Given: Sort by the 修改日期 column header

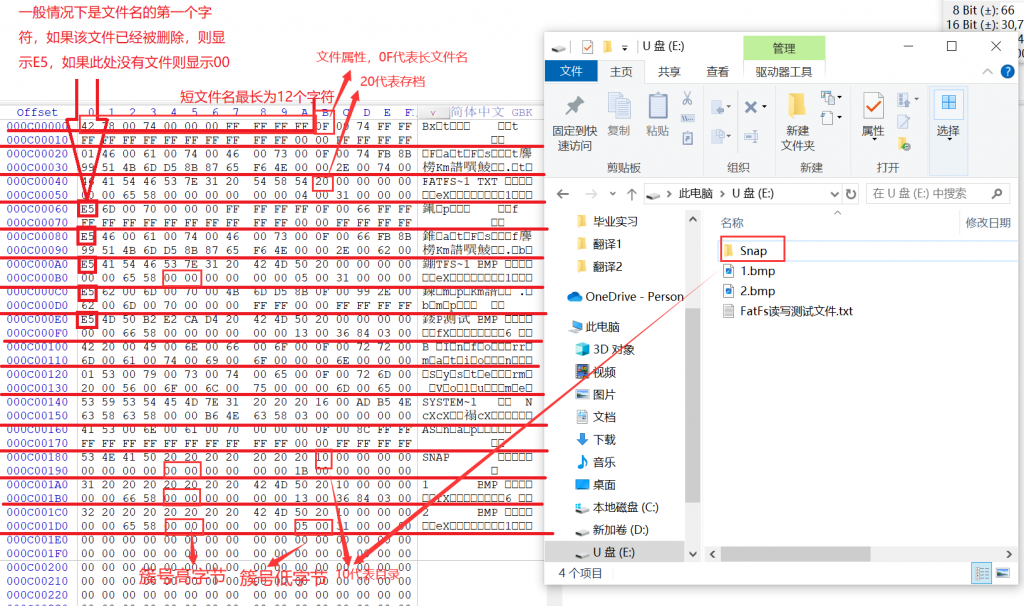Looking at the screenshot, I should coord(988,223).
